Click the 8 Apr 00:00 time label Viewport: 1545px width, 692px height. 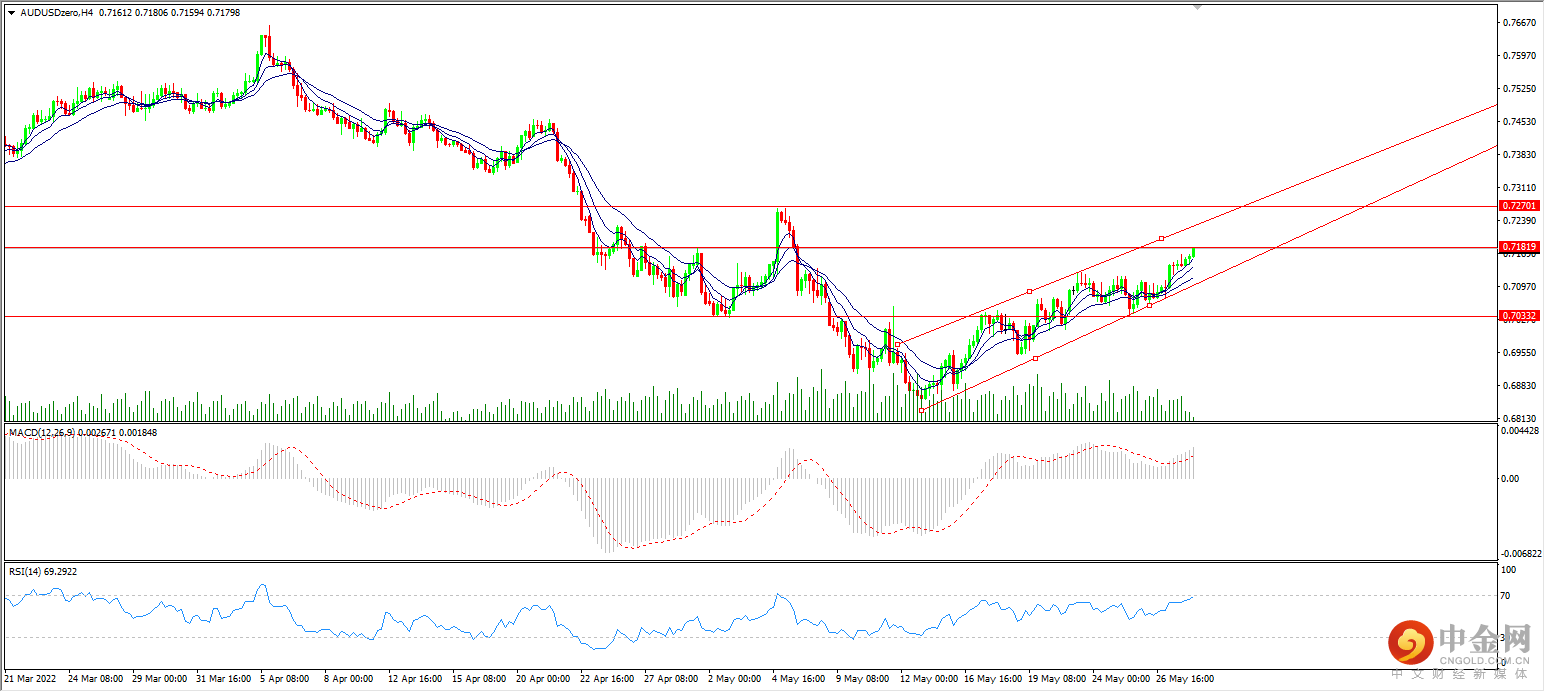(349, 679)
